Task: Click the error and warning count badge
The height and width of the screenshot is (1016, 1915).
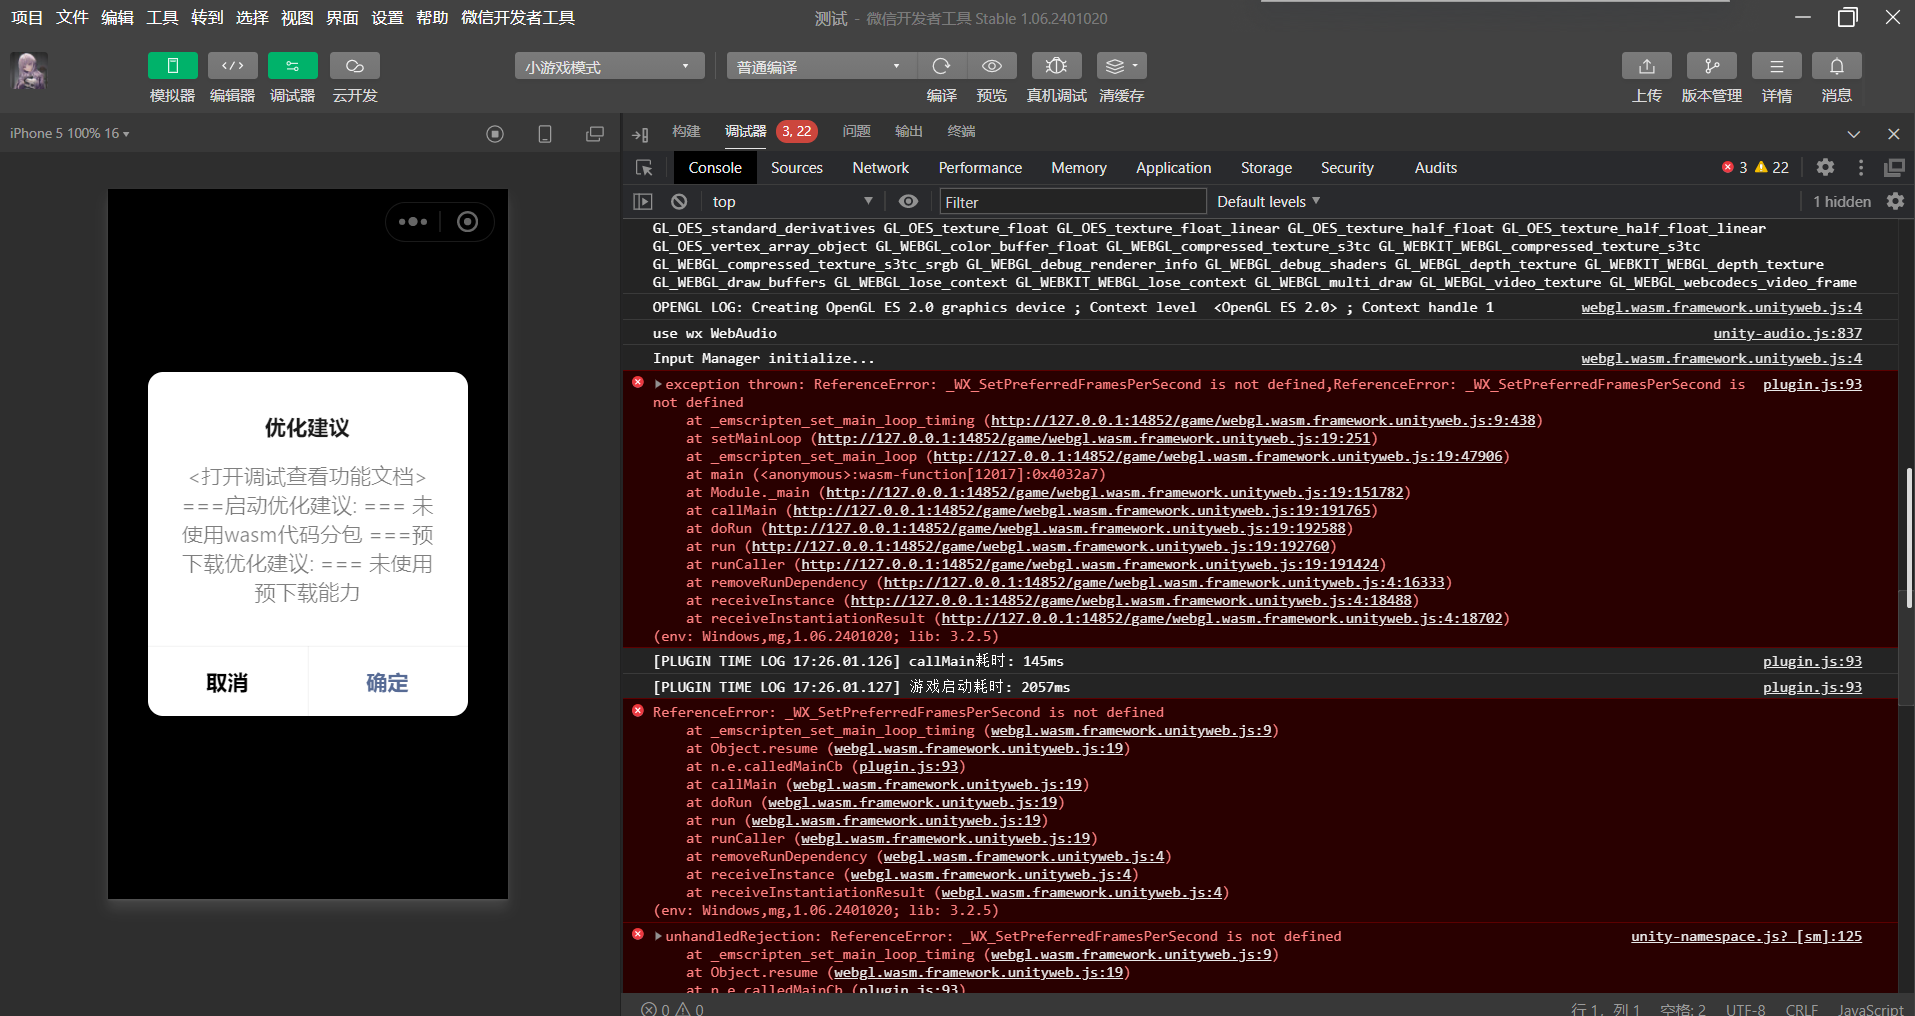Action: (1755, 168)
